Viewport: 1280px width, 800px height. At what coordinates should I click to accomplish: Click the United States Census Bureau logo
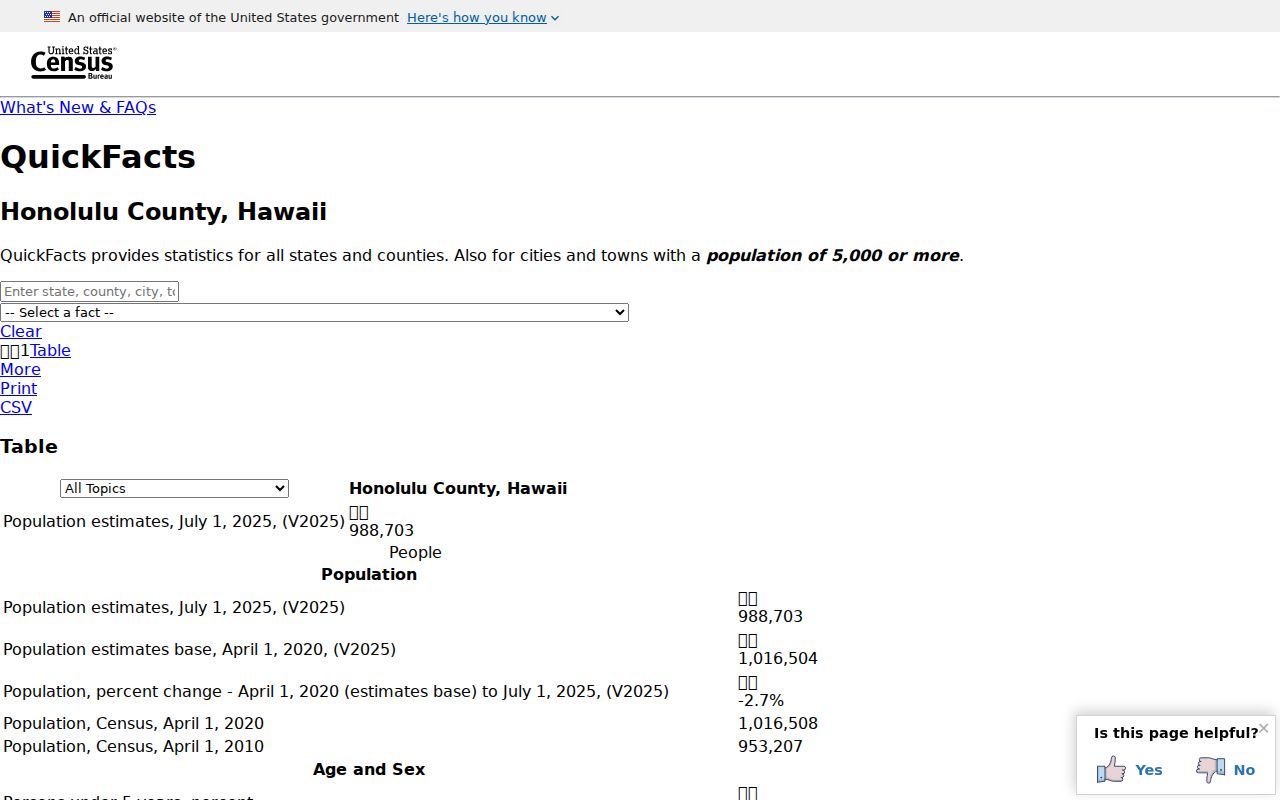[73, 63]
